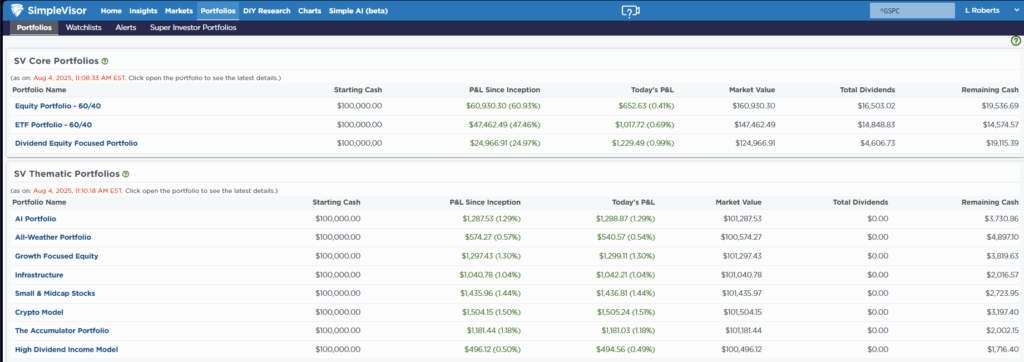Switch to the Watchlists tab

84,28
